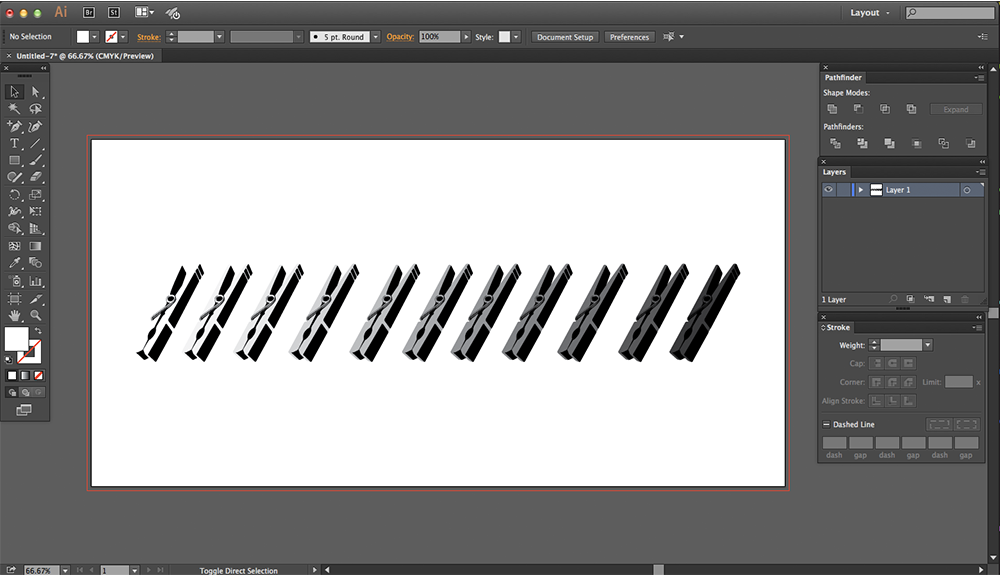Expand Layer 1 disclosure triangle
Viewport: 1000px width, 577px height.
pos(860,189)
